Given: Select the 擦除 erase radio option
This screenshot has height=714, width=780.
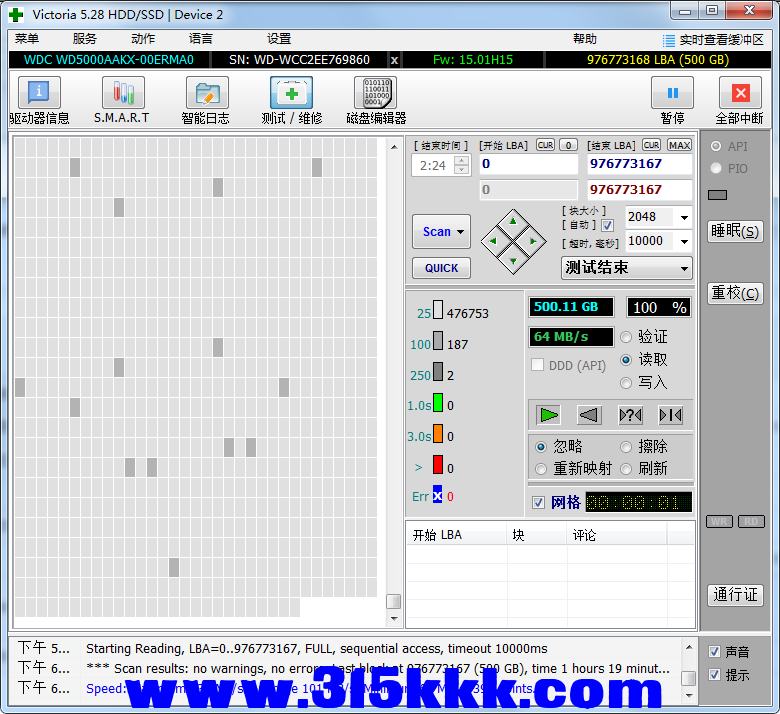Looking at the screenshot, I should [x=627, y=447].
